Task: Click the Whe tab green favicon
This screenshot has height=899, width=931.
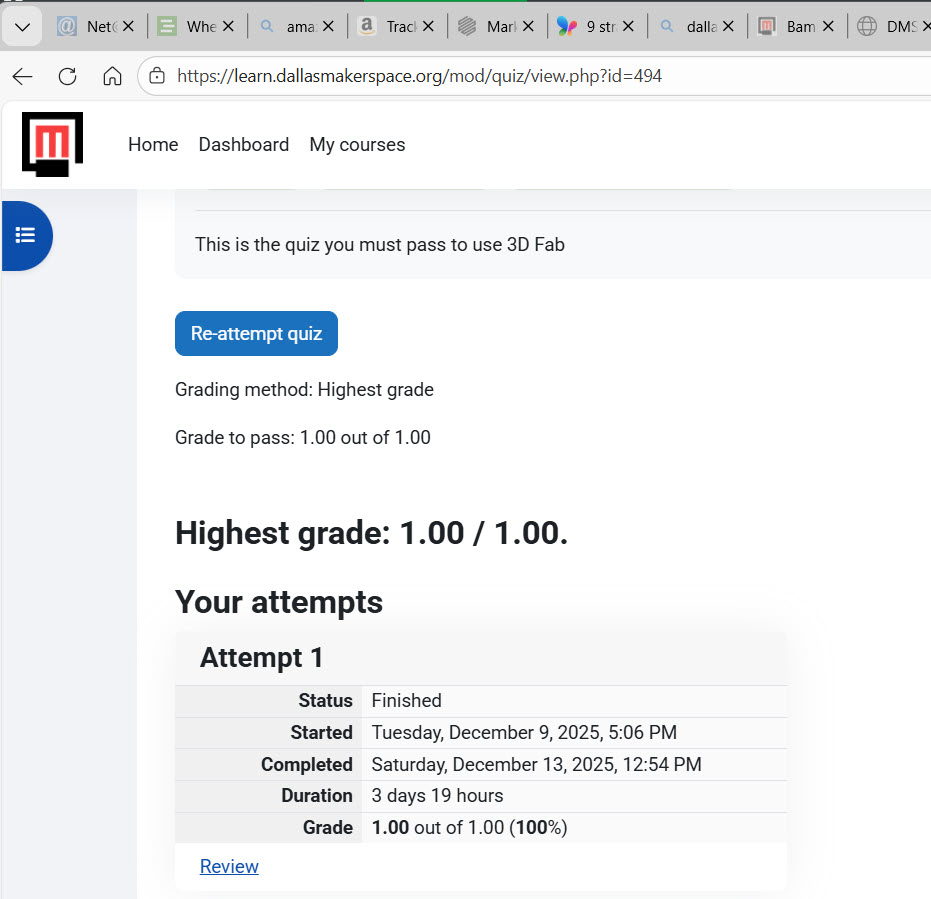Action: tap(167, 26)
